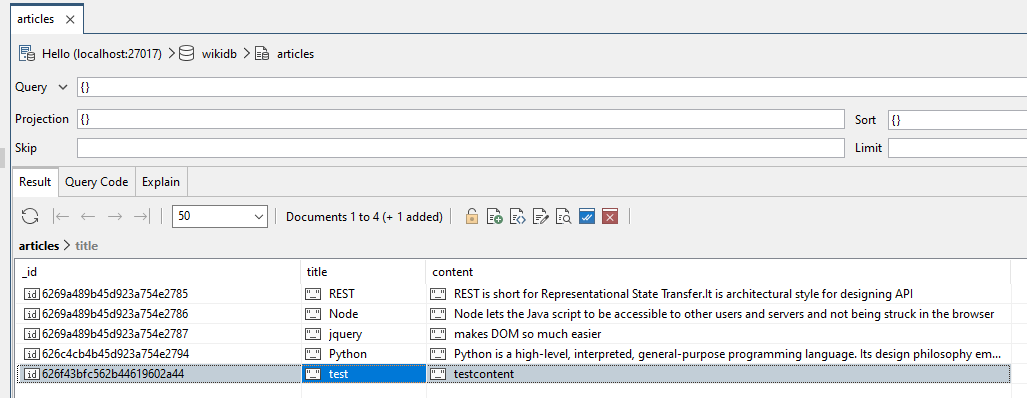
Task: Select the testcontent cell
Action: 718,374
